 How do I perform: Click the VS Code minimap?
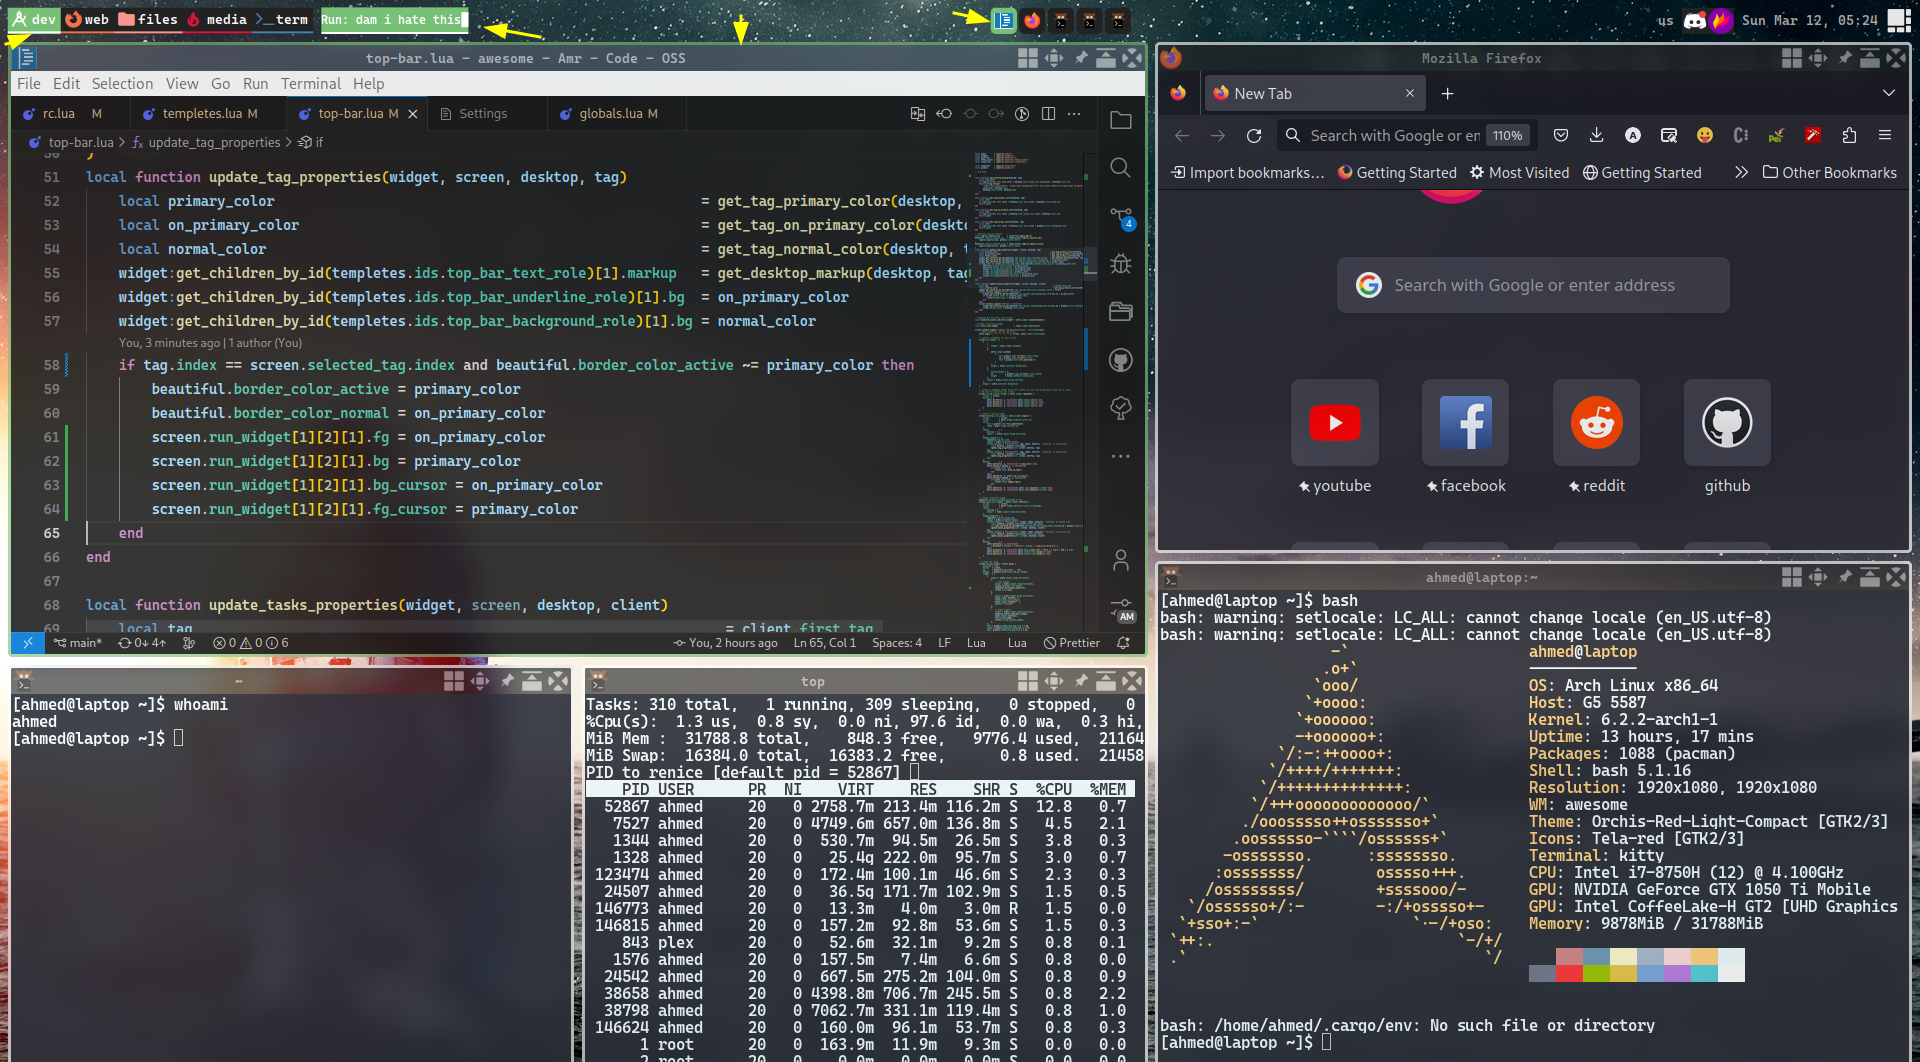(1028, 390)
